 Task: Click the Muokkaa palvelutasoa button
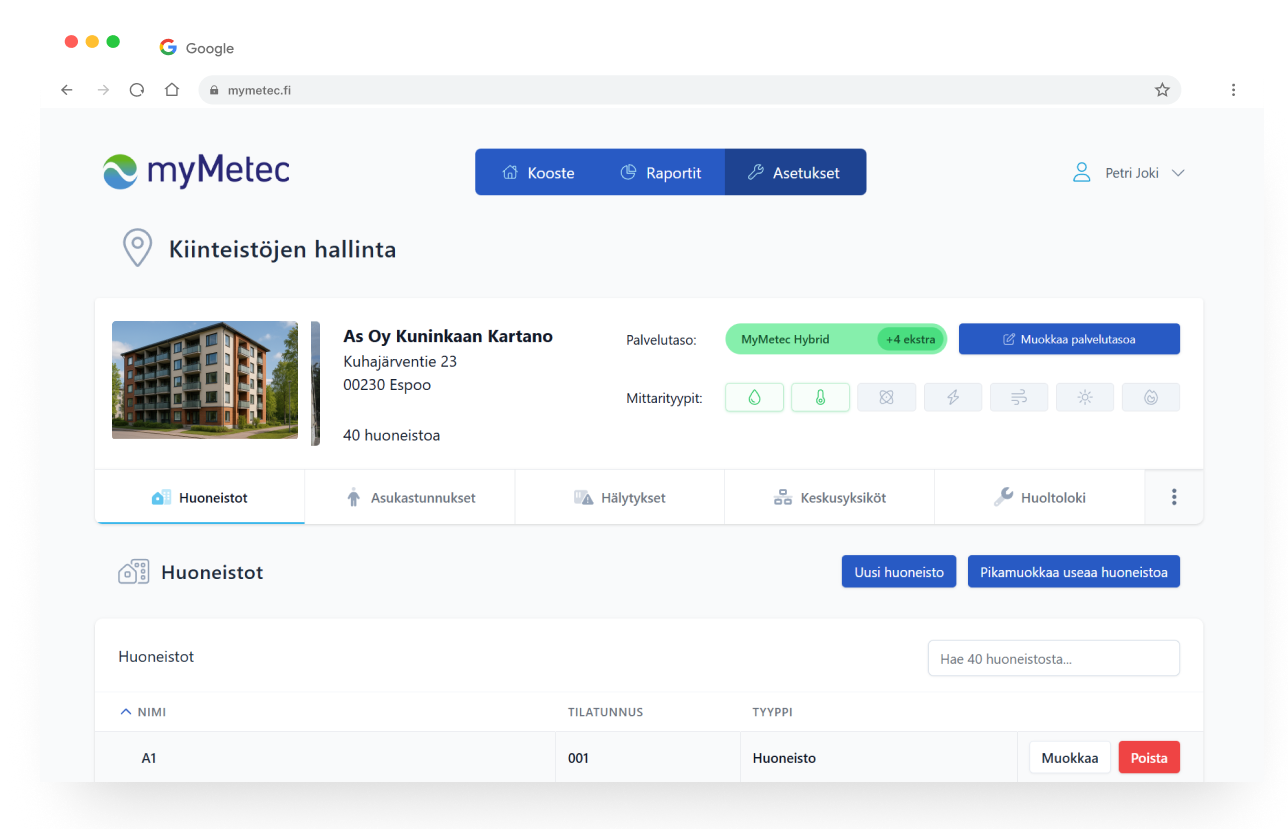tap(1069, 339)
